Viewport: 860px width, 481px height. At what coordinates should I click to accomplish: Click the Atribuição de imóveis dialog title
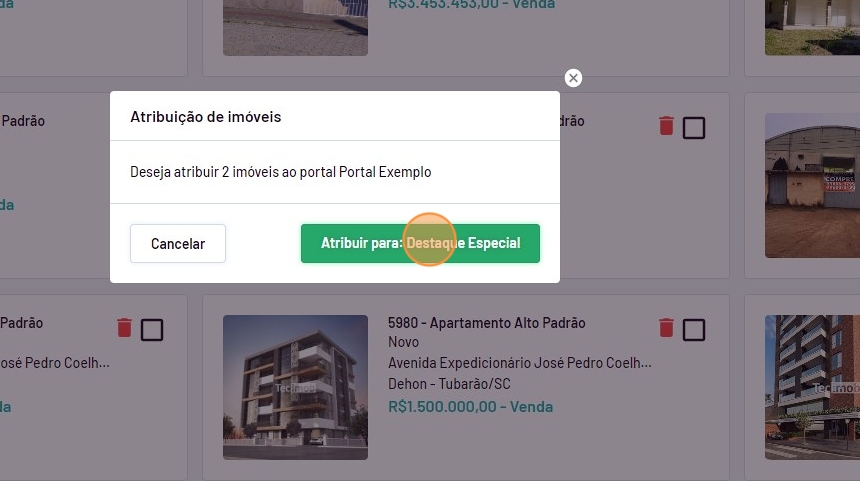205,117
